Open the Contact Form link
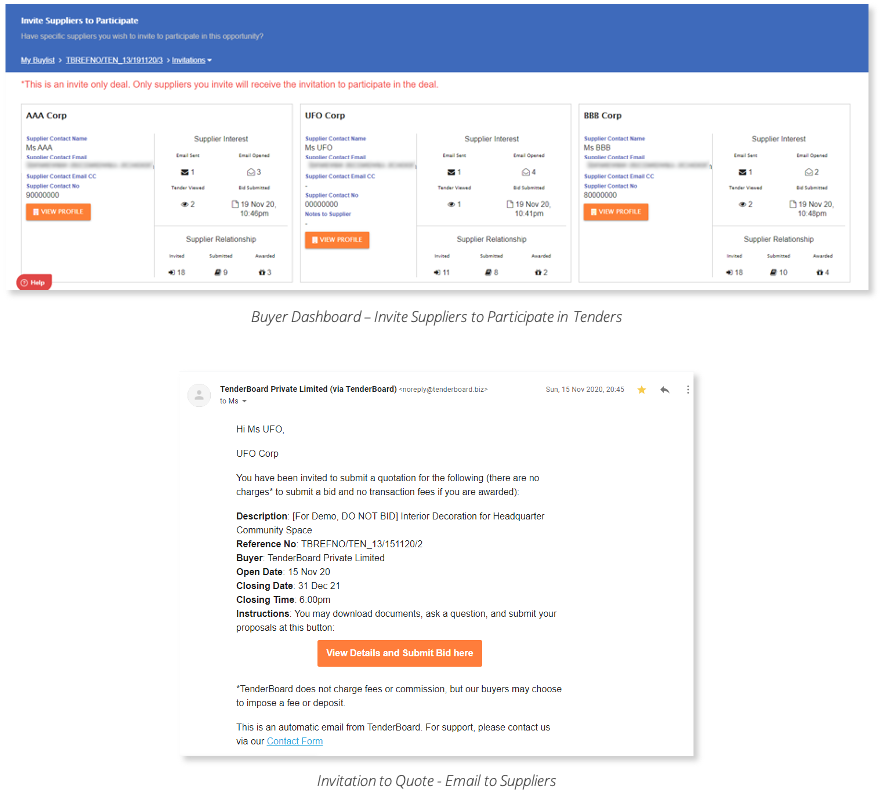The image size is (883, 800). [295, 741]
